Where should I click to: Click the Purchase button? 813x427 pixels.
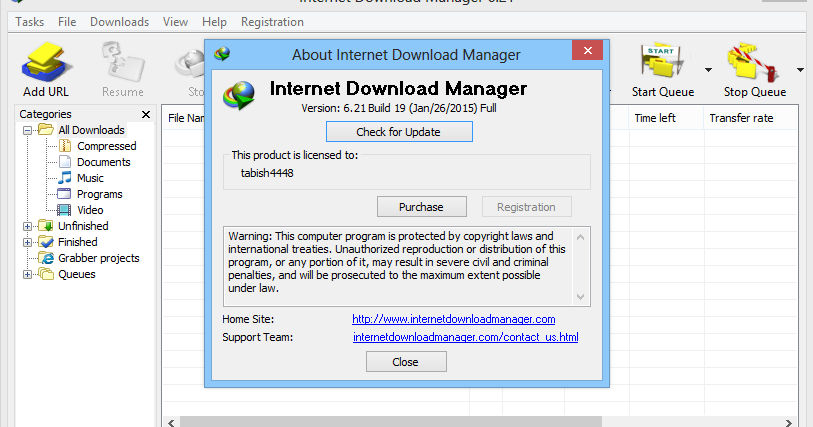tap(422, 207)
